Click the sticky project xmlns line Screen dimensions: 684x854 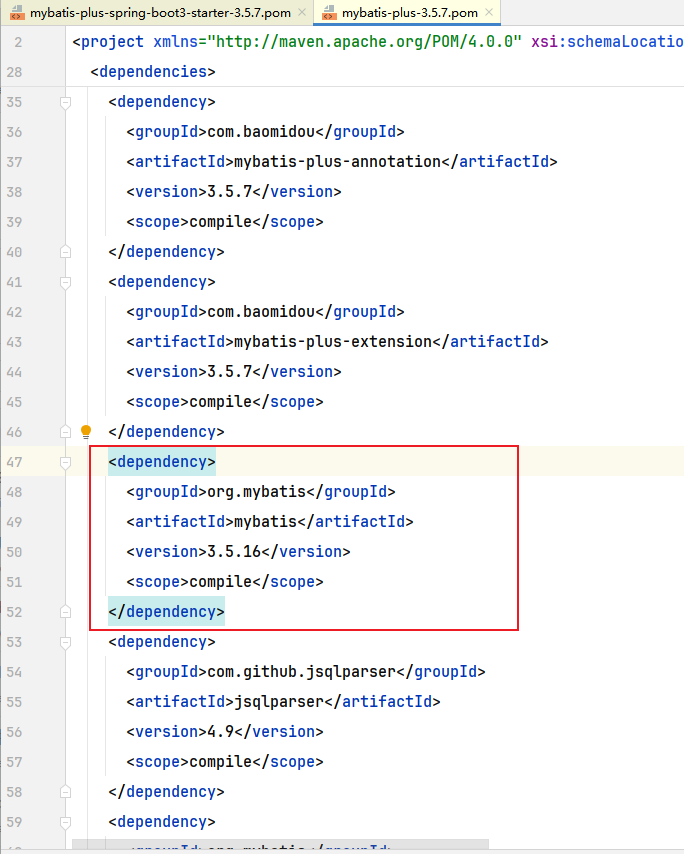[377, 42]
